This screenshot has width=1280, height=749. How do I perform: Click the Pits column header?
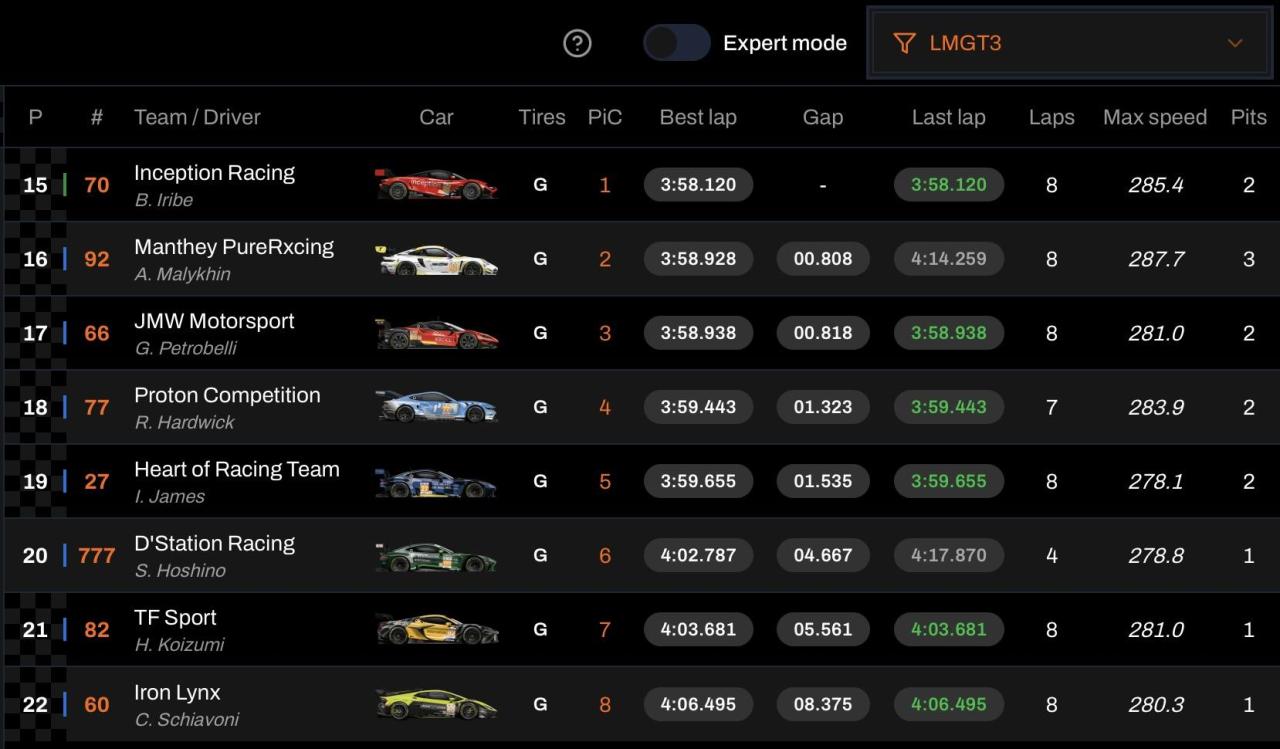1248,117
